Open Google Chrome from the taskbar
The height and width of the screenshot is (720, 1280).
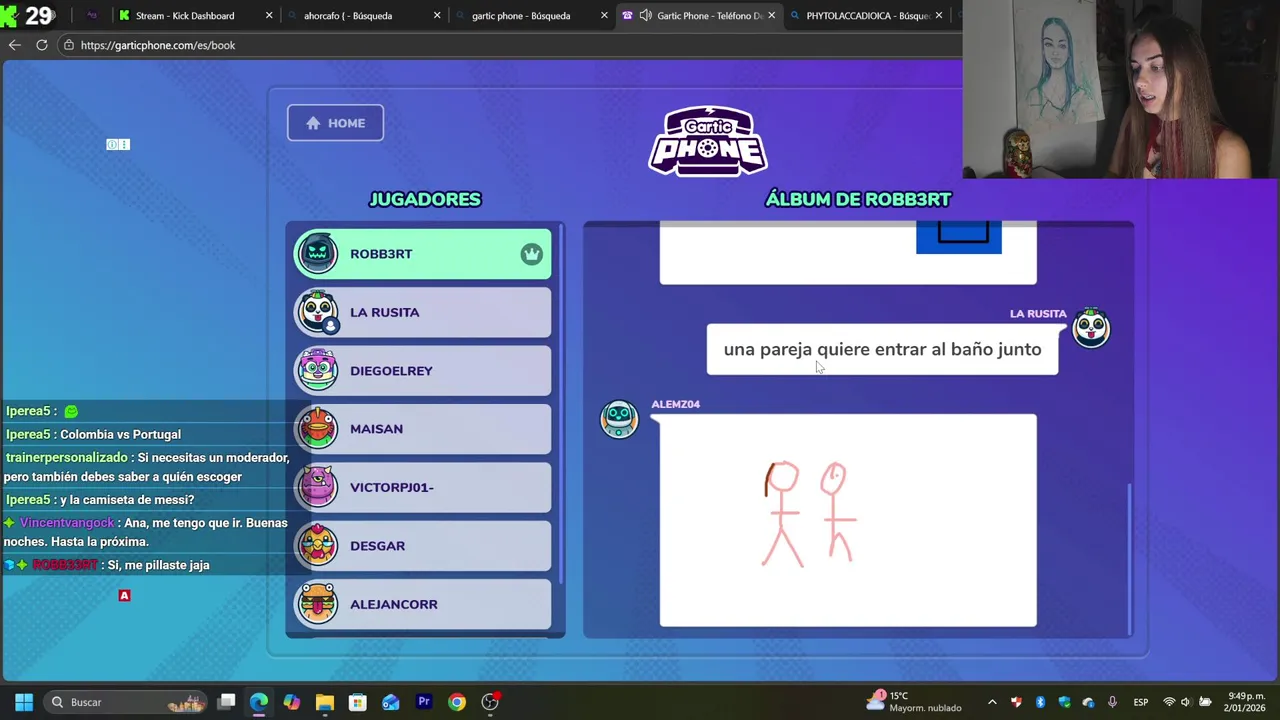[457, 702]
